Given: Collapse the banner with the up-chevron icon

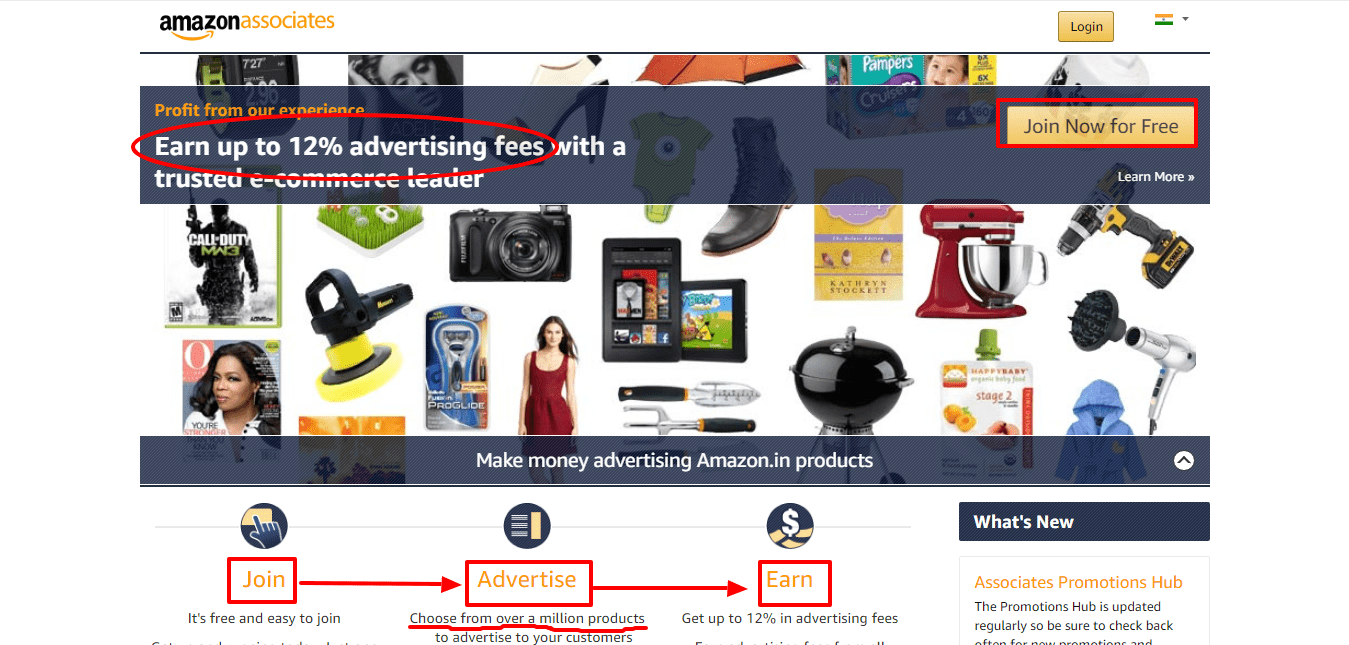Looking at the screenshot, I should 1184,461.
